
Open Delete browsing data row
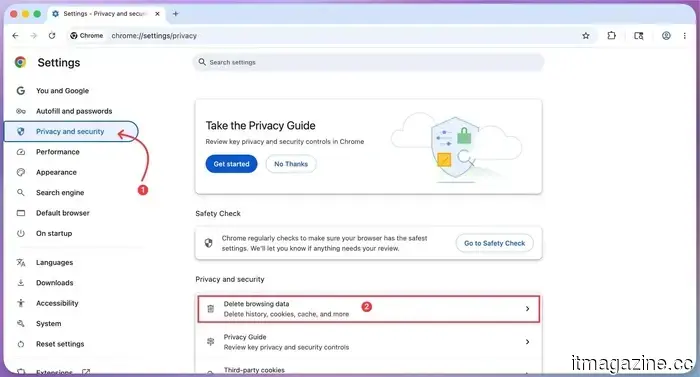coord(369,309)
